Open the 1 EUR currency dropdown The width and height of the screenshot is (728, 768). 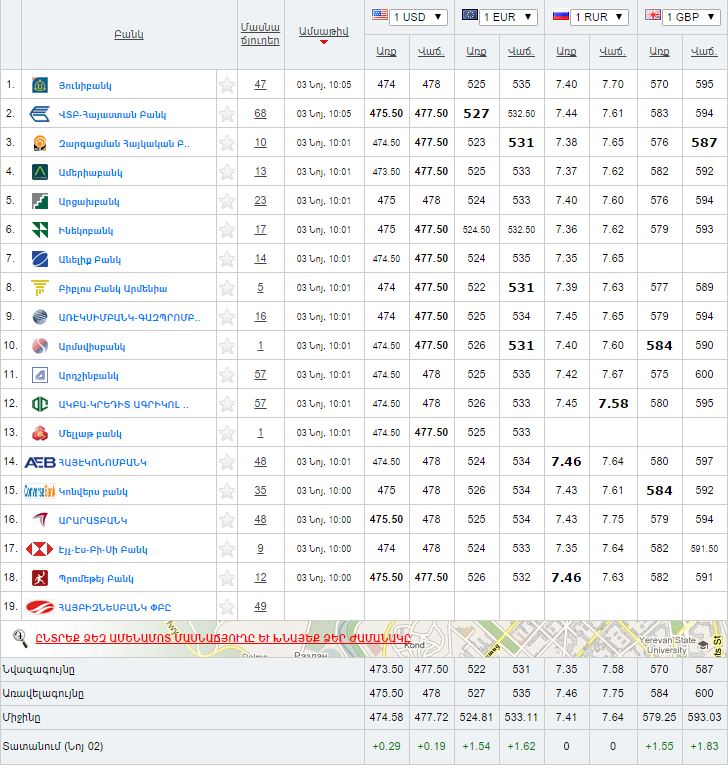click(499, 17)
